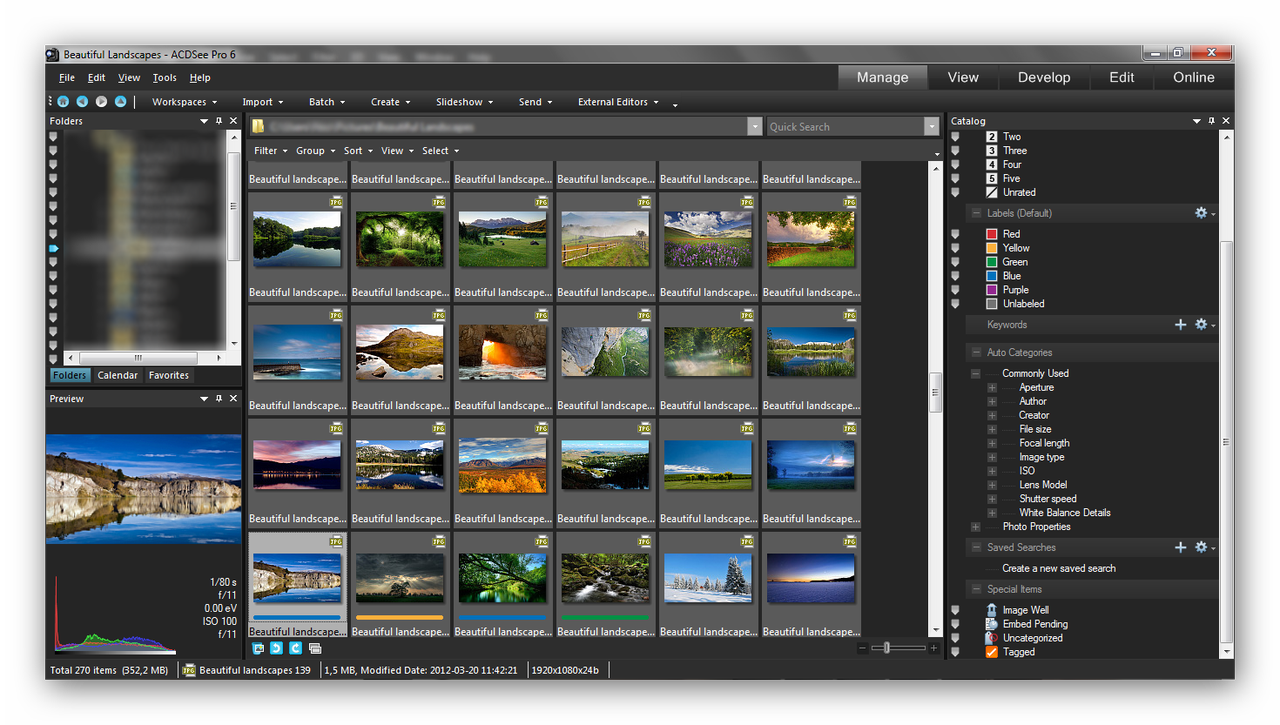Pin the Catalog panel
This screenshot has width=1280, height=725.
1211,121
